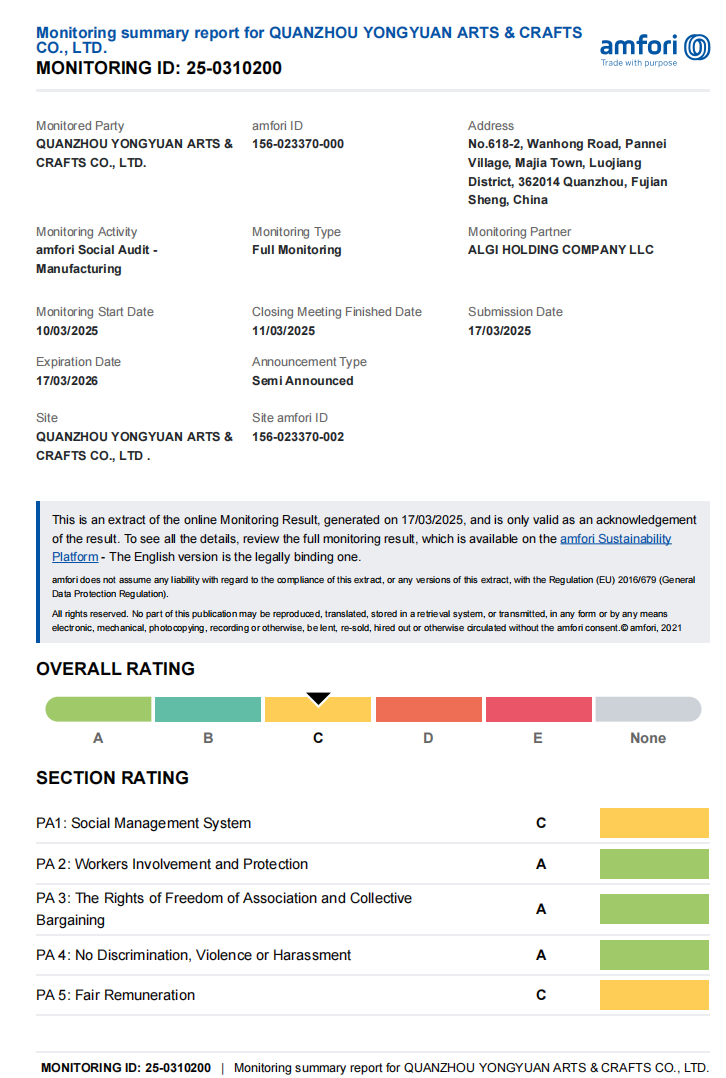Click the address 'No.618-2, Wanhong Road, Pannei'

(567, 144)
